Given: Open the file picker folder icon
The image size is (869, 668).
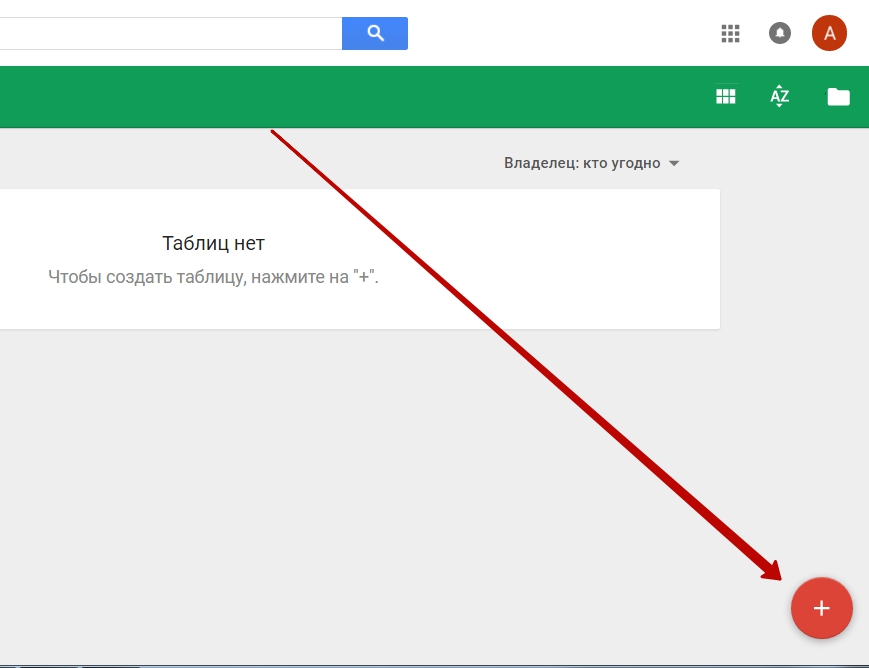Looking at the screenshot, I should (838, 97).
